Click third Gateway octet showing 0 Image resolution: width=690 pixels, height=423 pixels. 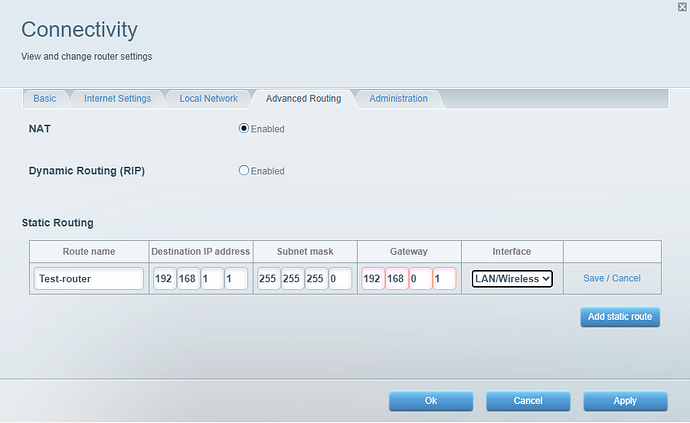pos(421,279)
